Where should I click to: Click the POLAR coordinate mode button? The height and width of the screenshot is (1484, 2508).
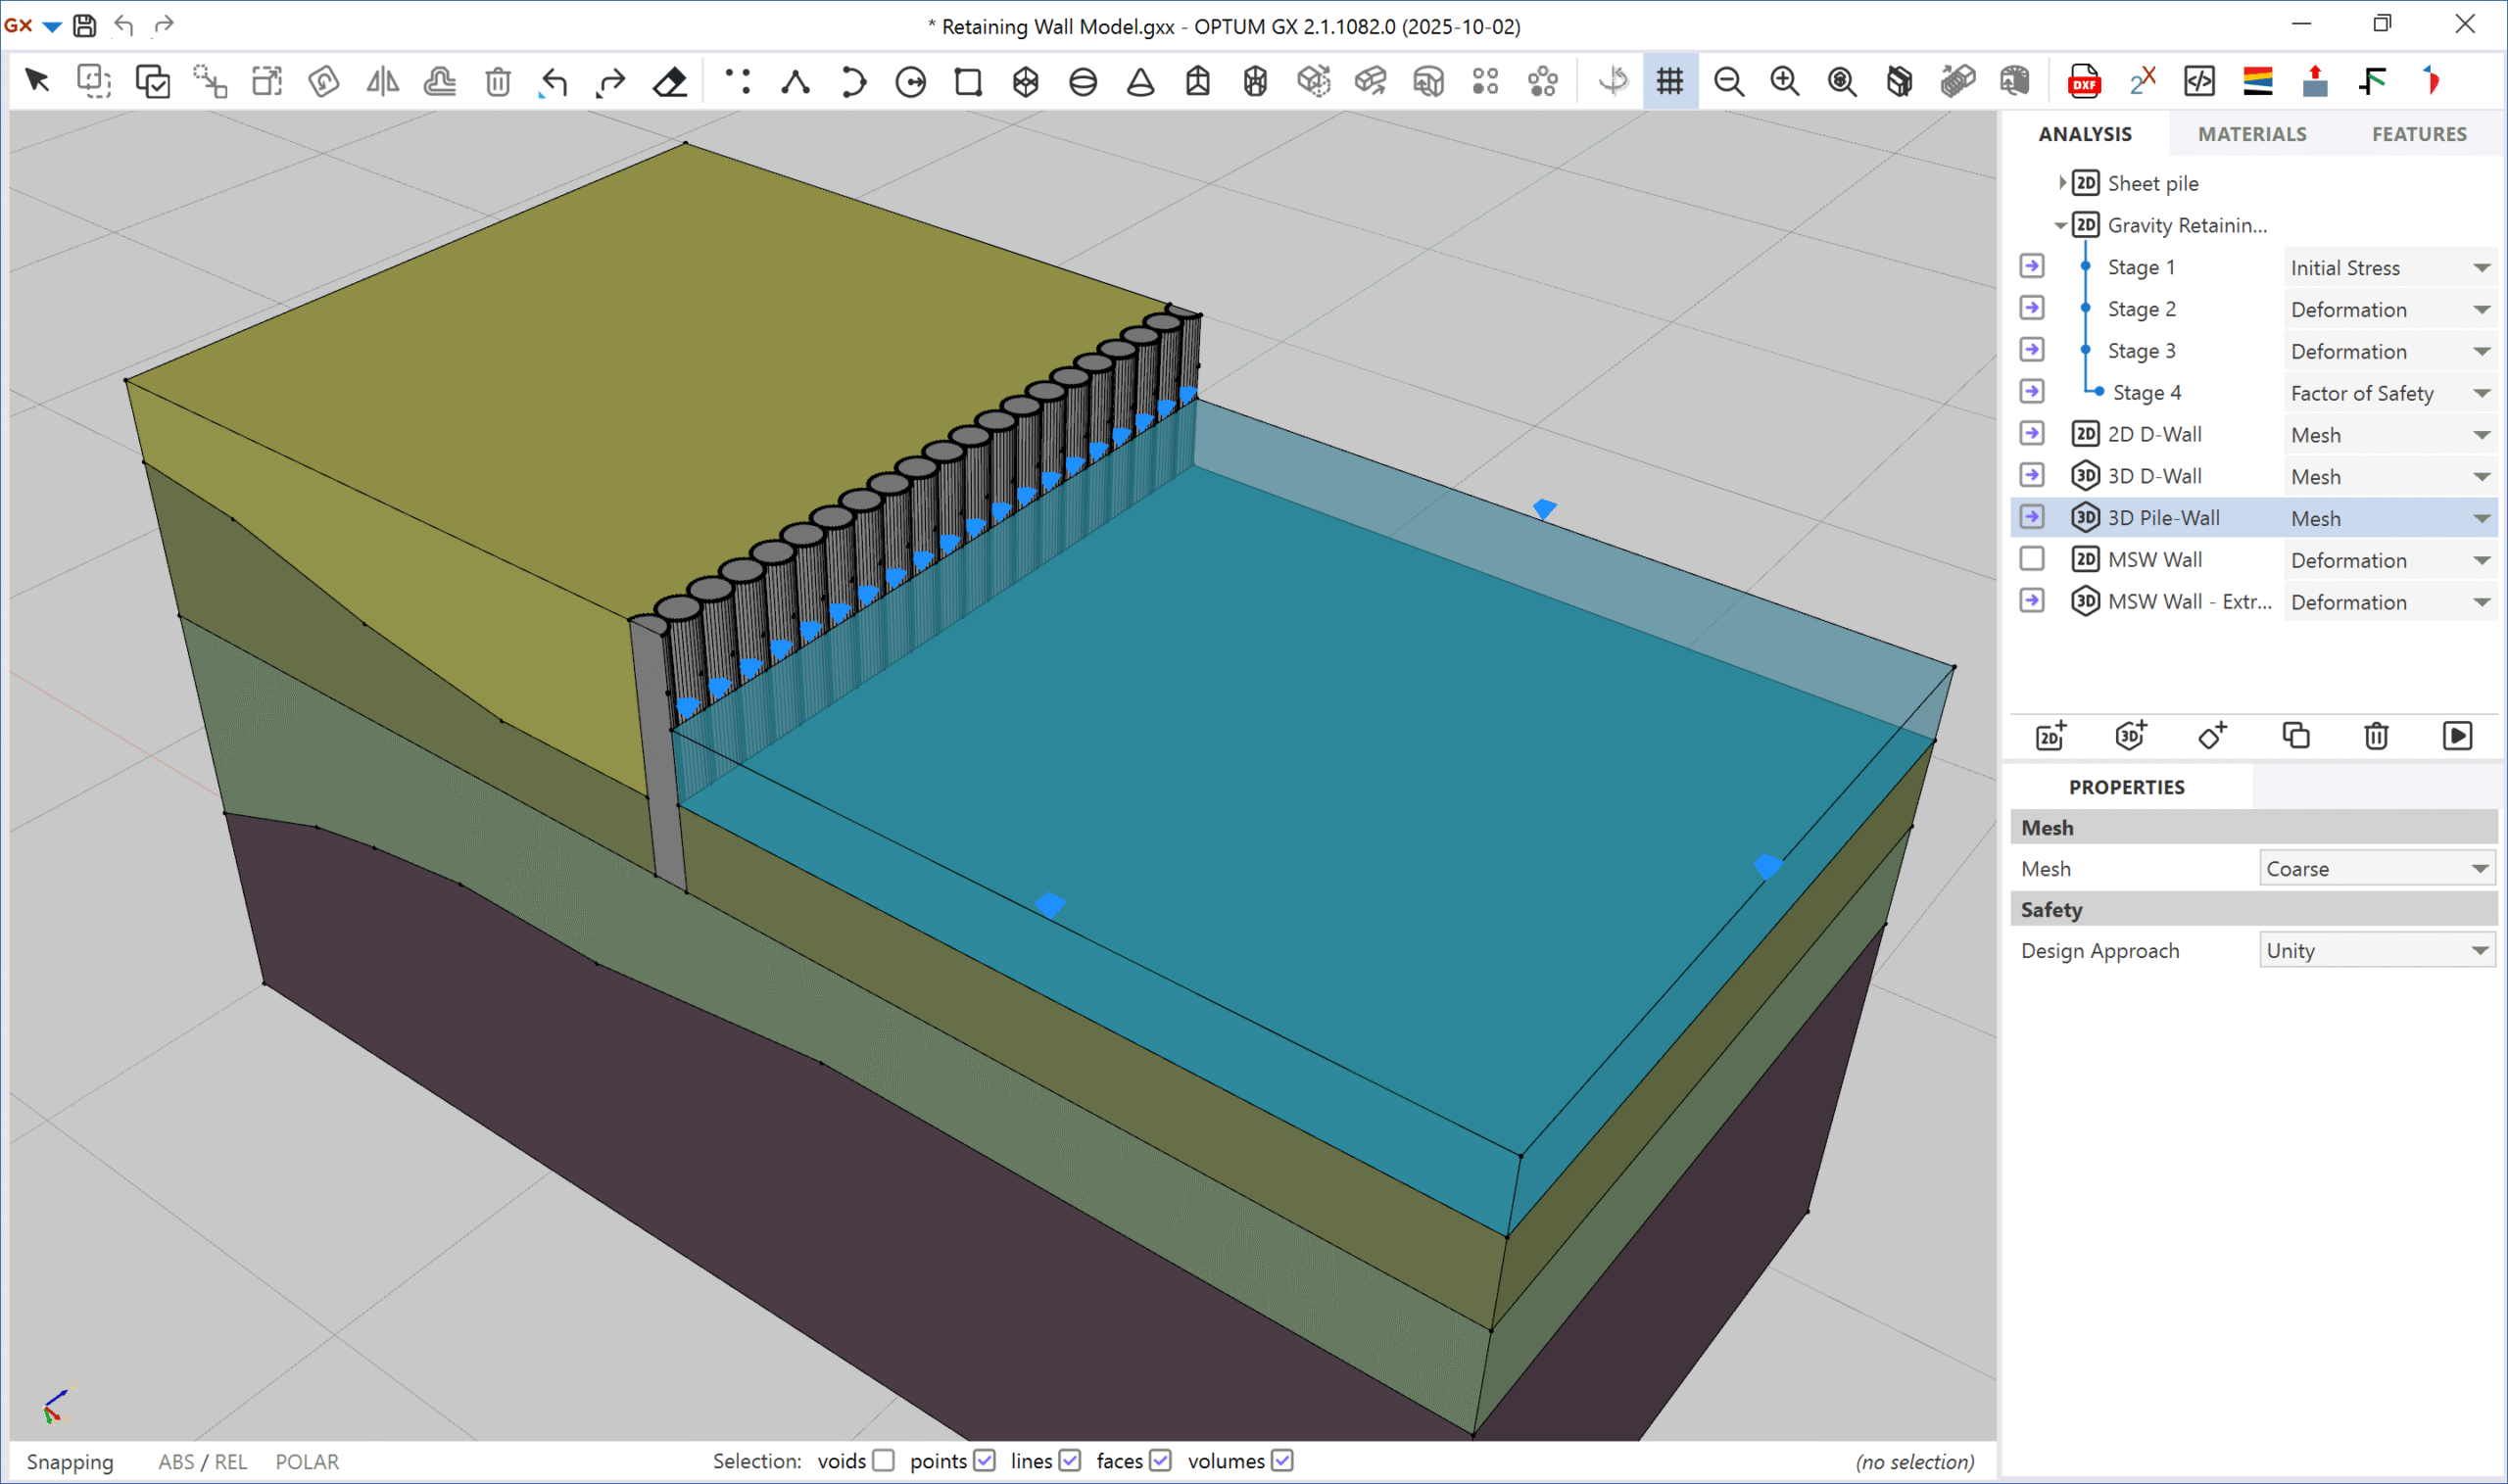click(307, 1462)
